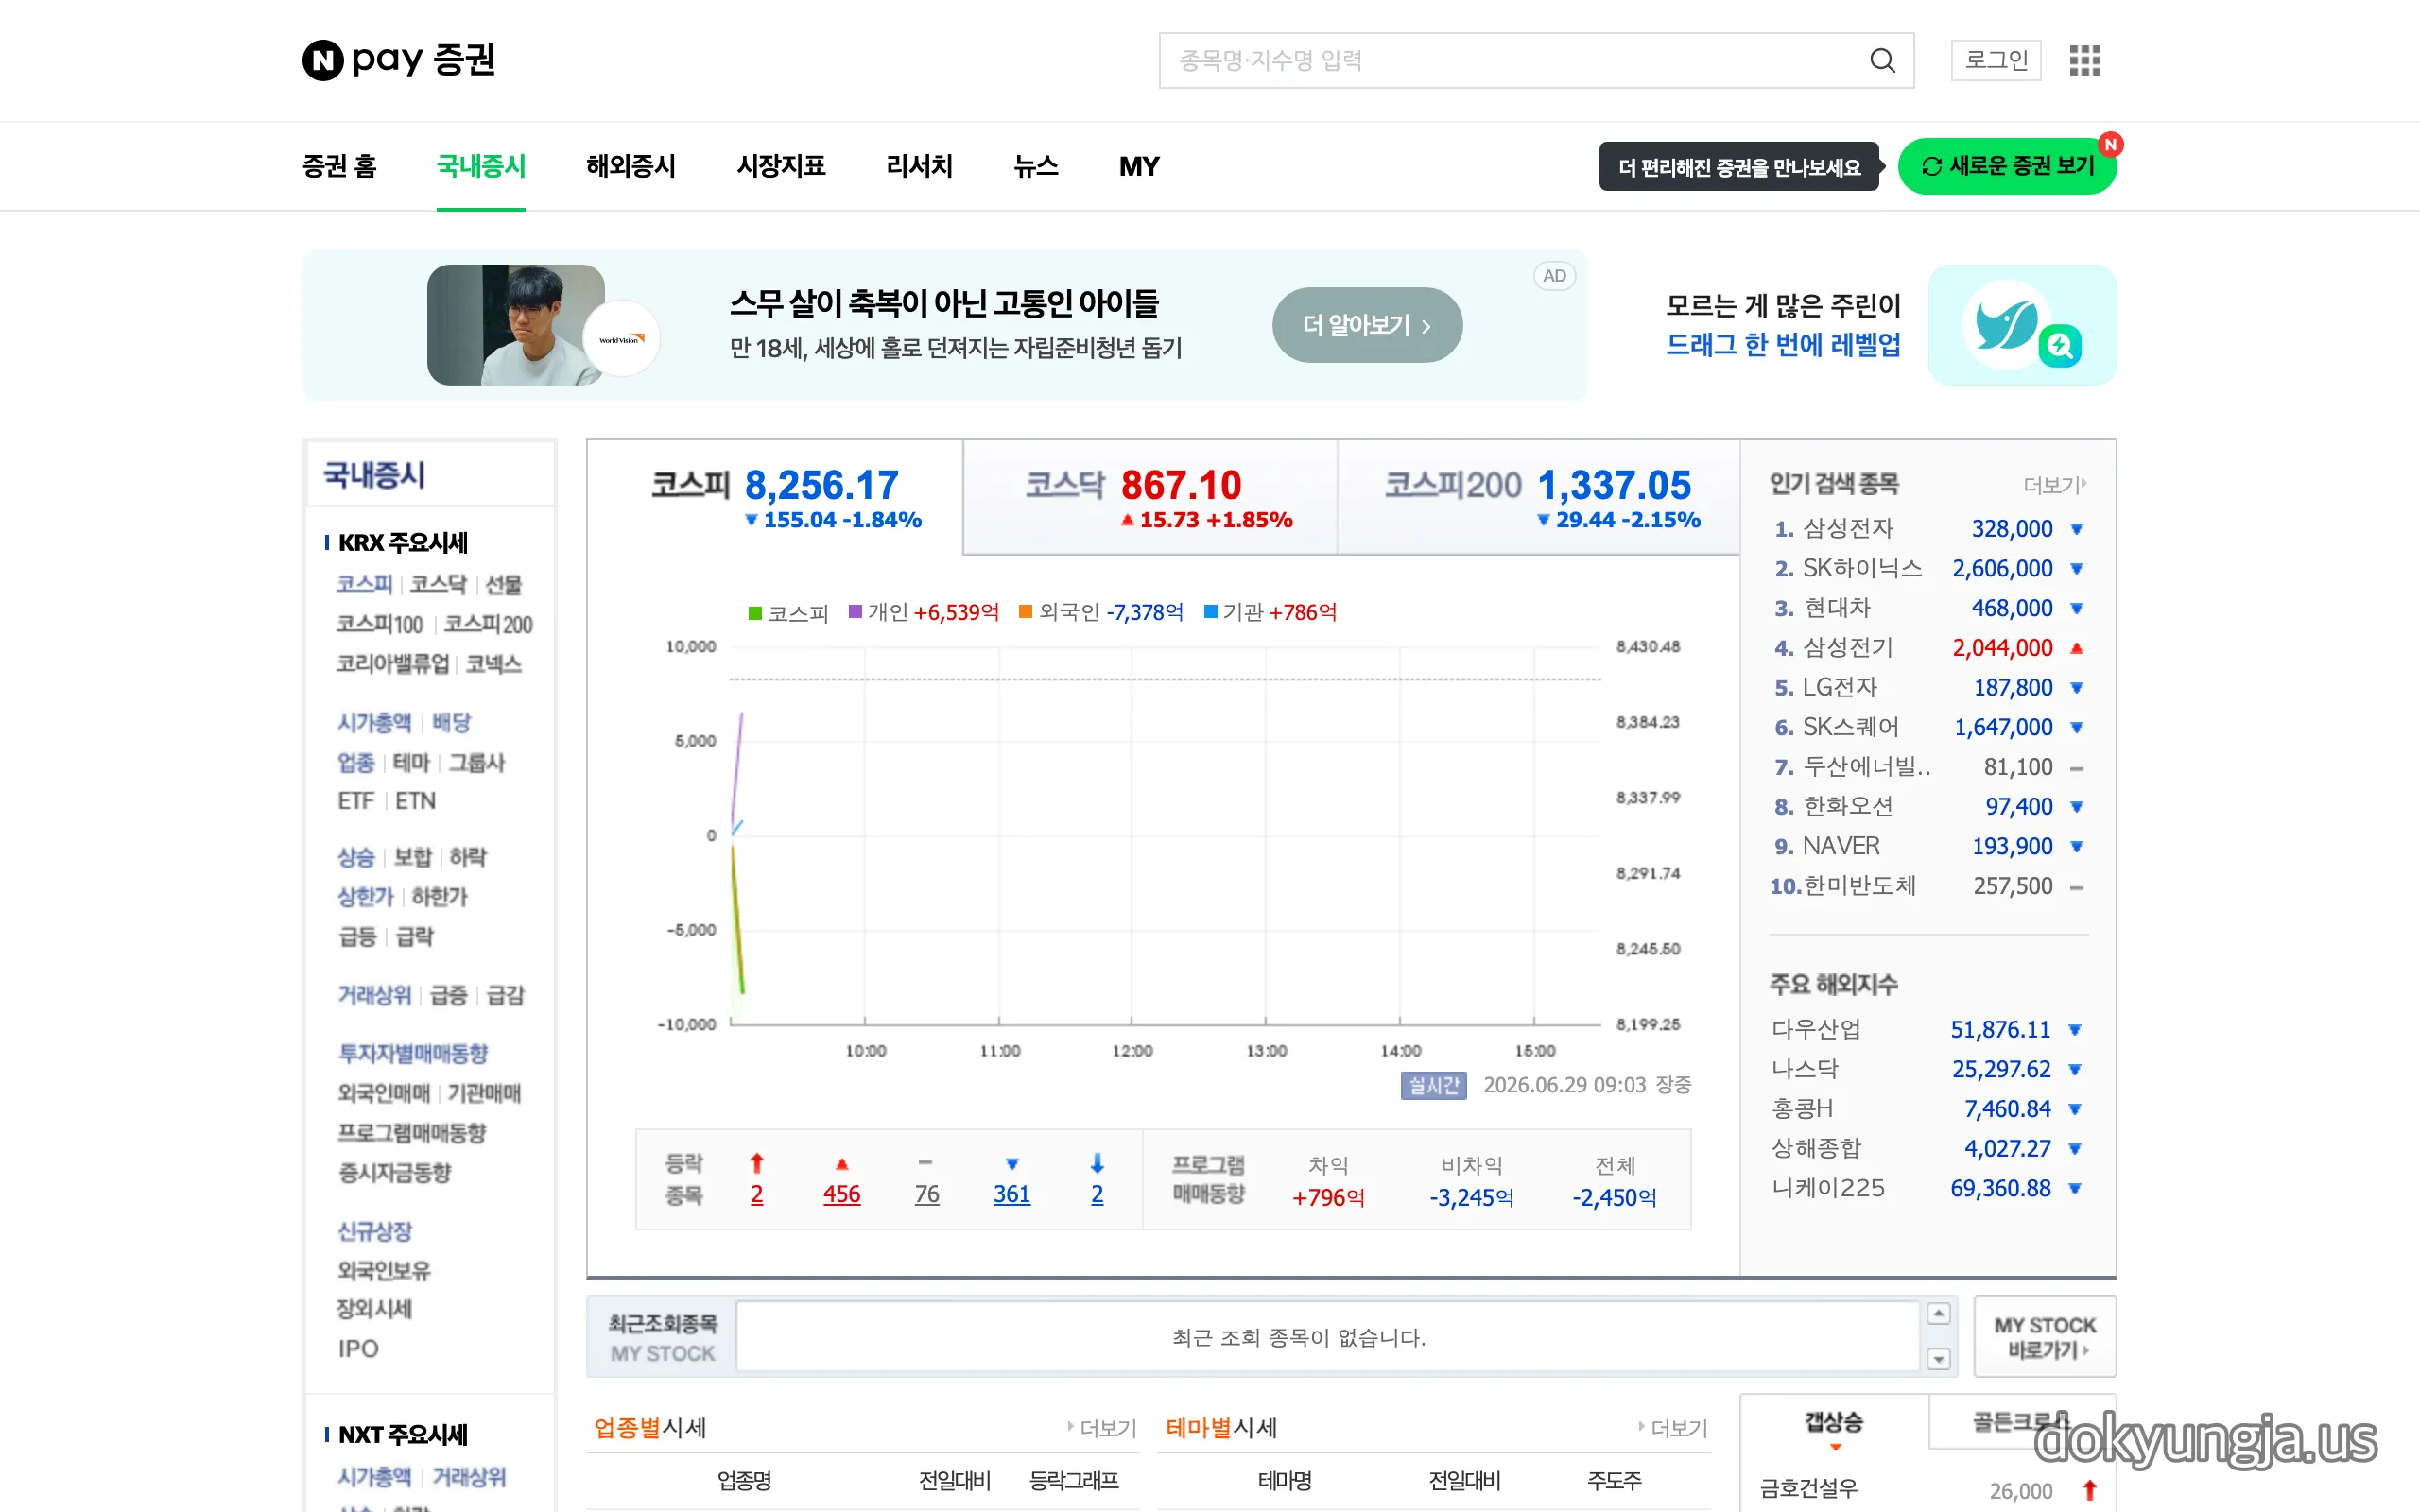Screen dimensions: 2420x1512
Task: Click MY STOCK 바로가기 button
Action: [2045, 1337]
